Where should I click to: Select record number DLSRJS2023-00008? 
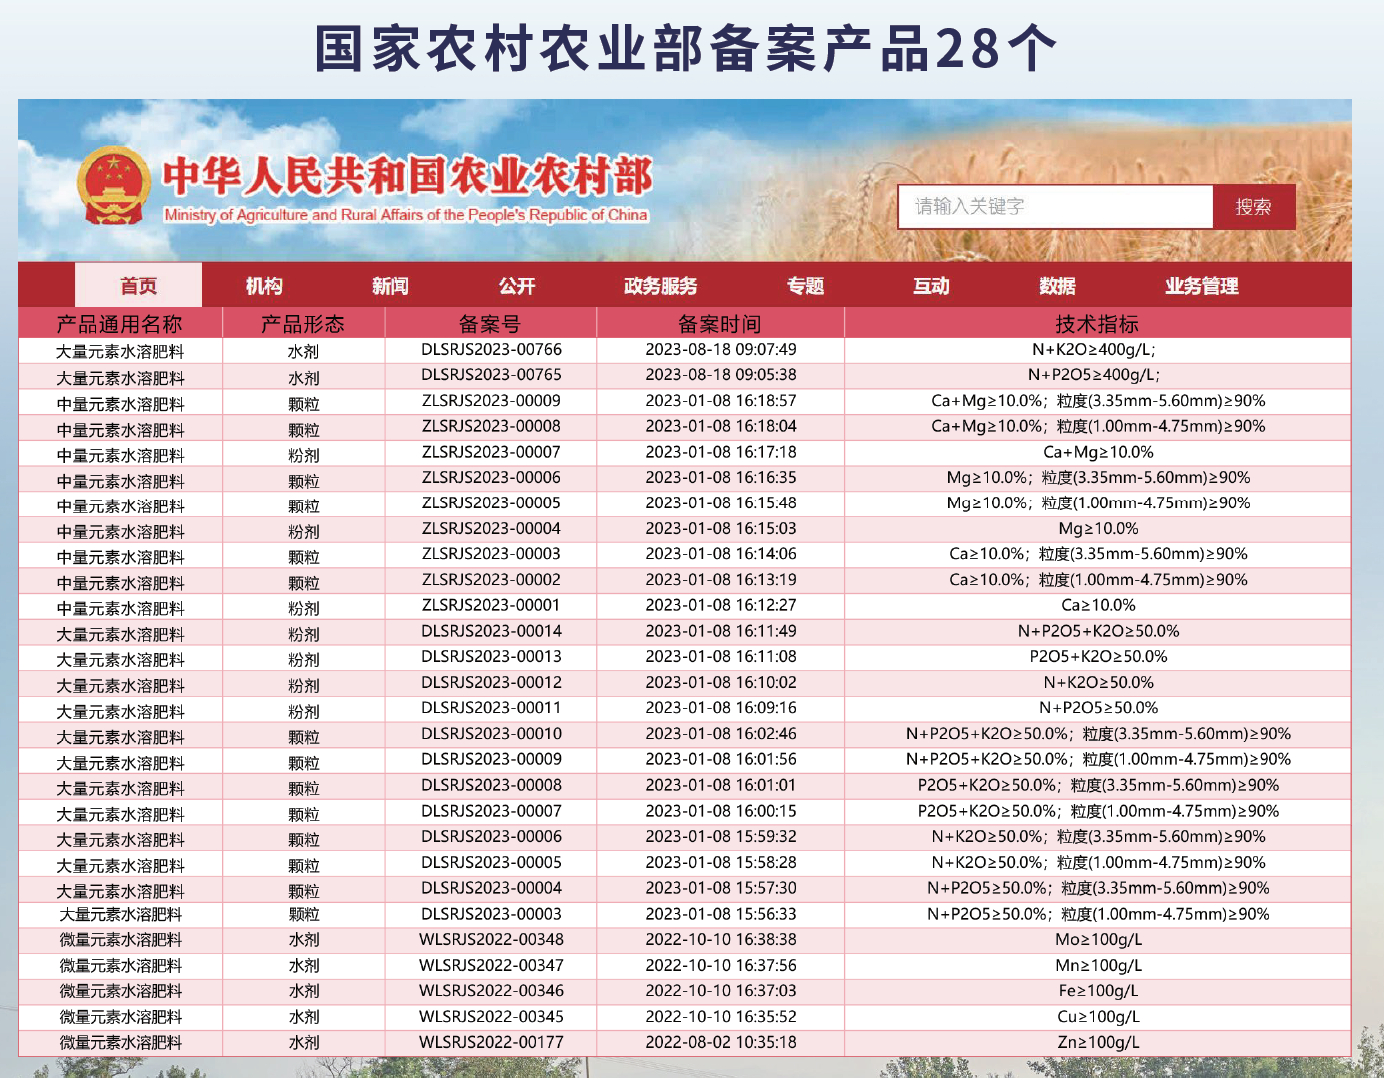pos(491,785)
